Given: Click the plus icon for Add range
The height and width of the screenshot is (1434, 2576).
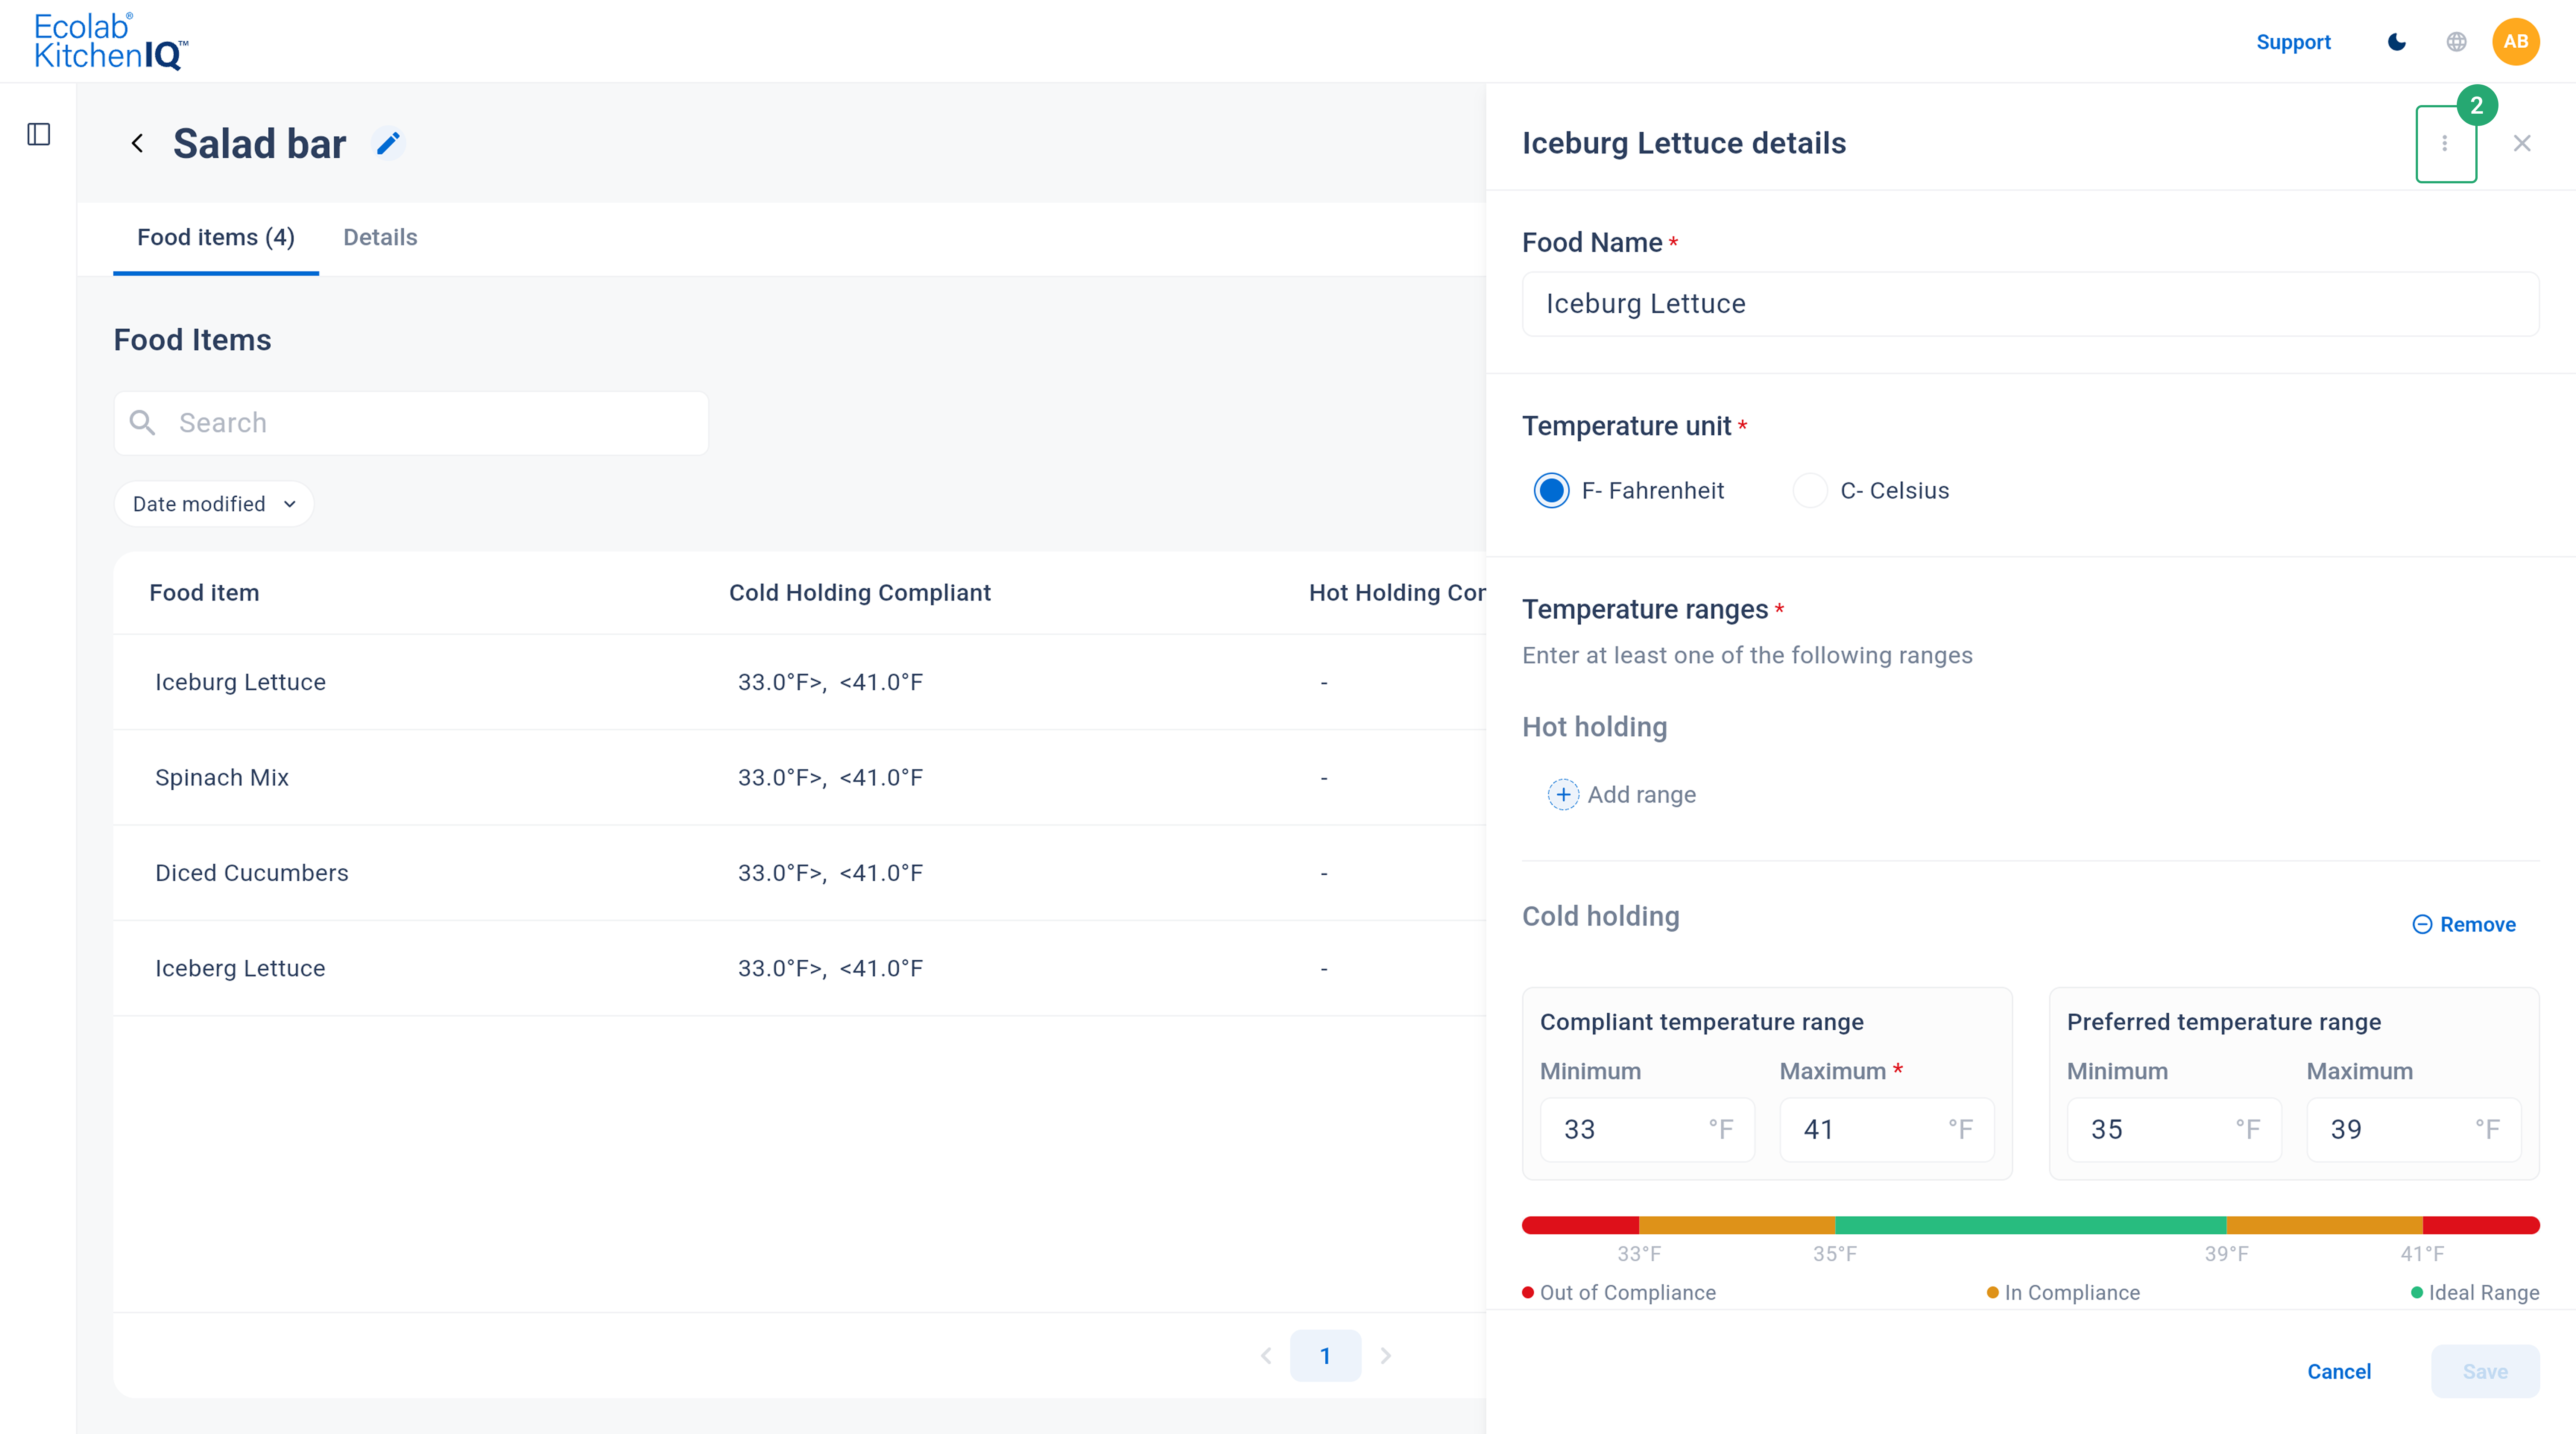Looking at the screenshot, I should [x=1563, y=795].
